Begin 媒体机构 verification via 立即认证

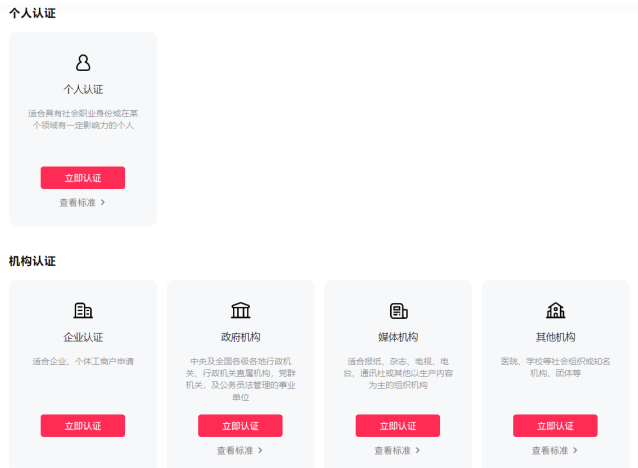[398, 426]
